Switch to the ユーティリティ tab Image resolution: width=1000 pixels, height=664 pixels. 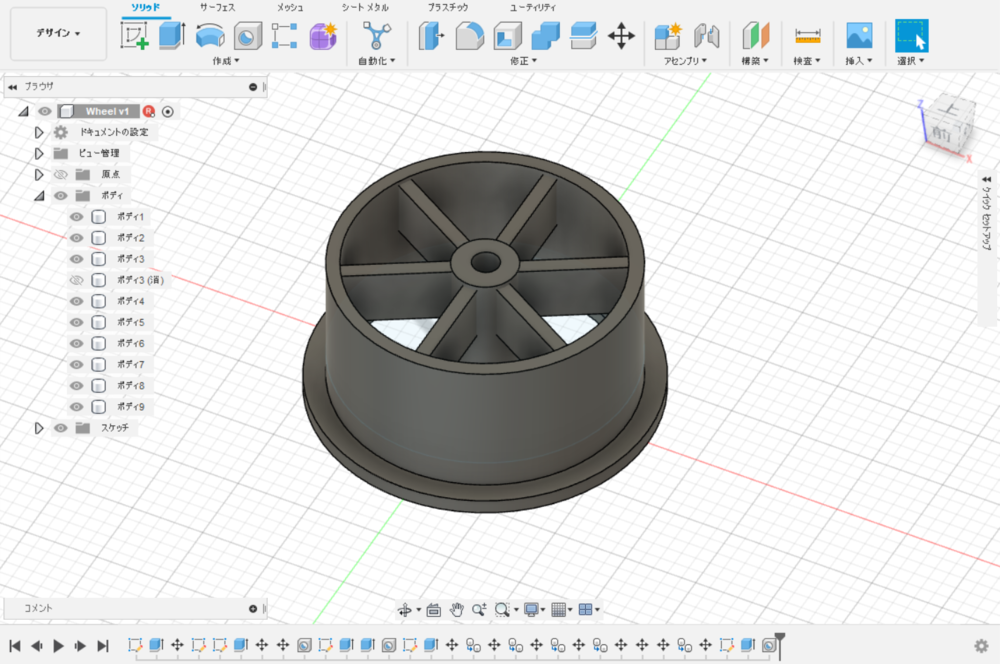(x=533, y=7)
